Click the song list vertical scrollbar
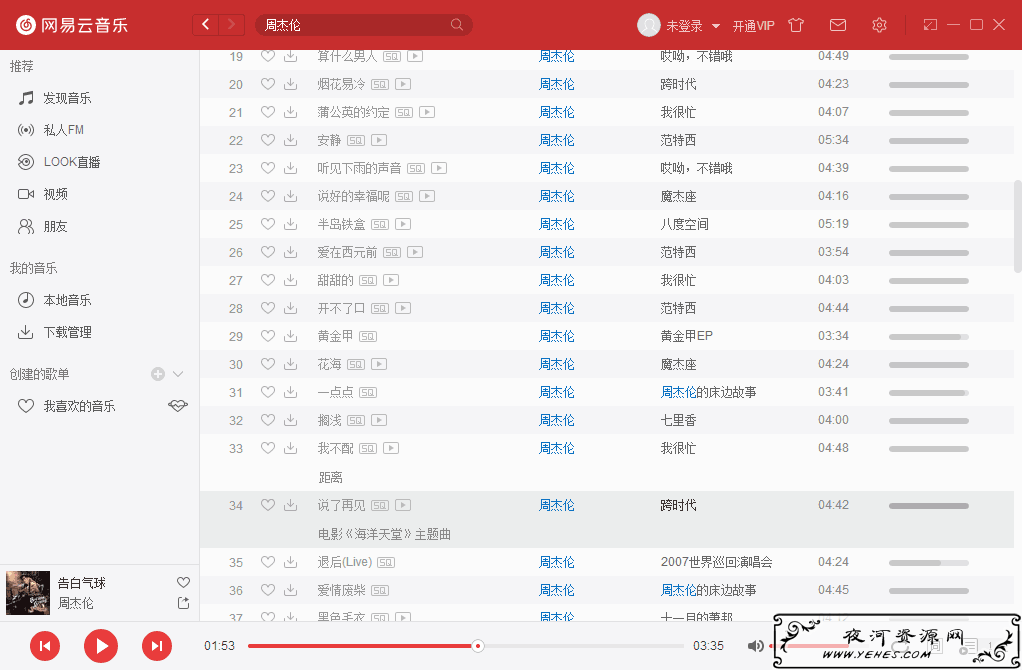Image resolution: width=1022 pixels, height=670 pixels. click(1017, 226)
